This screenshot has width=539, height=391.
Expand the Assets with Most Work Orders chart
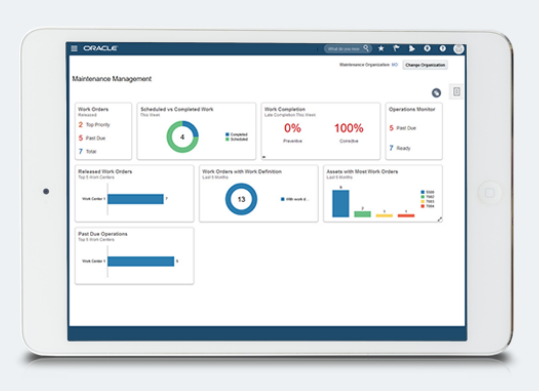(440, 219)
